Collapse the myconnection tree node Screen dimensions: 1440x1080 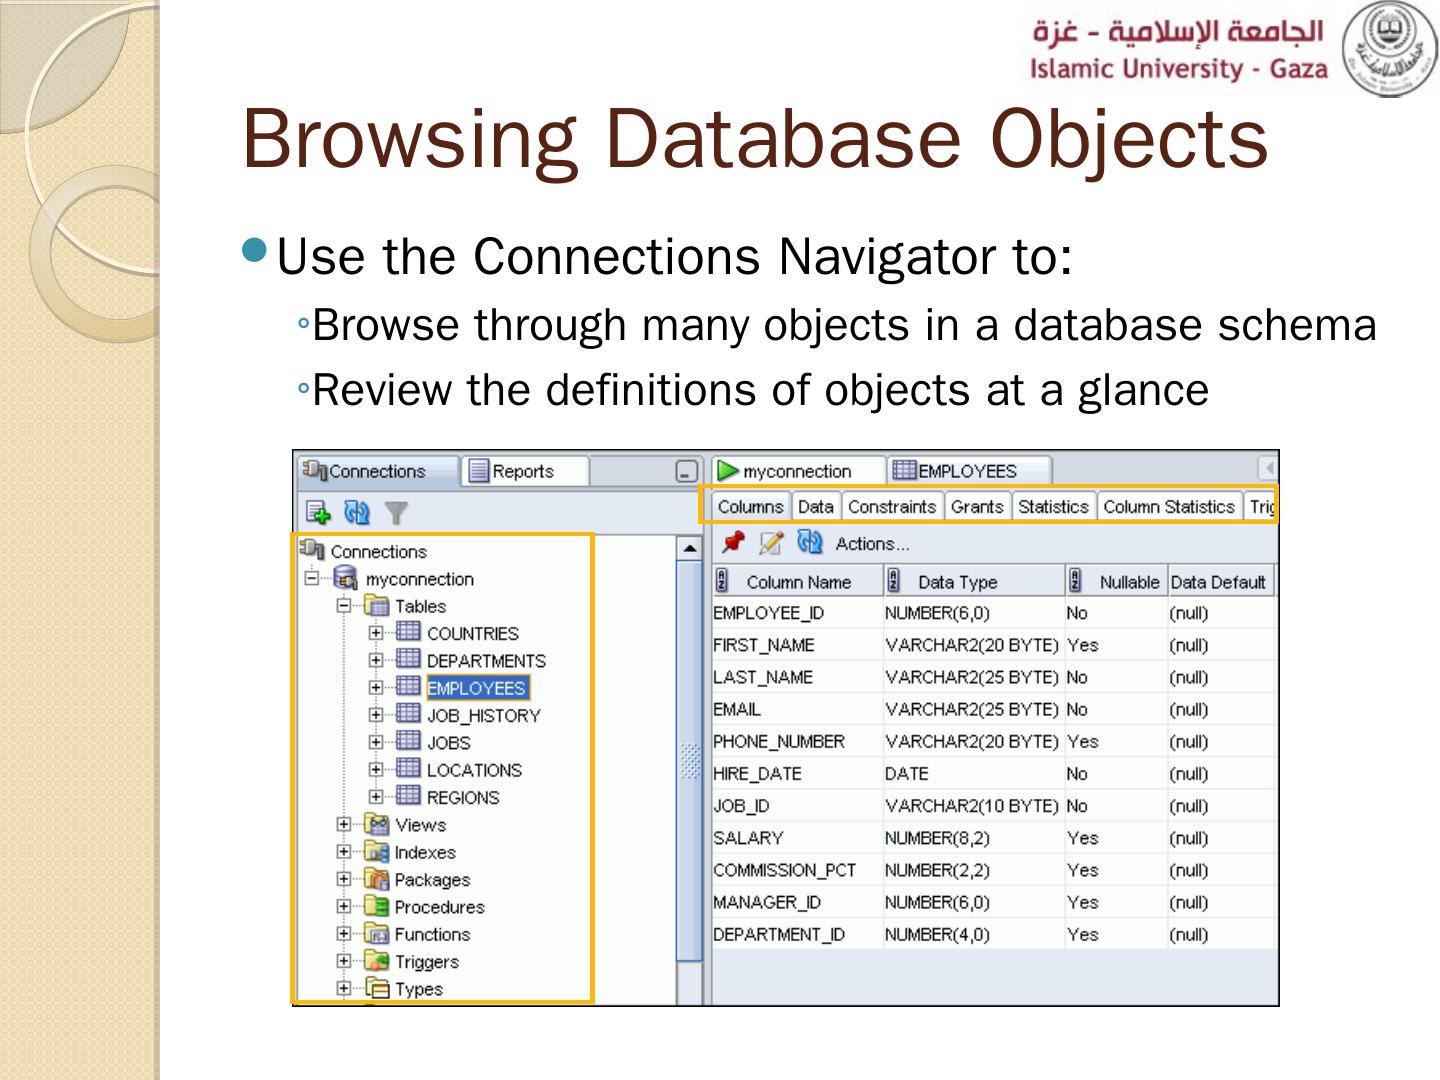pos(313,578)
